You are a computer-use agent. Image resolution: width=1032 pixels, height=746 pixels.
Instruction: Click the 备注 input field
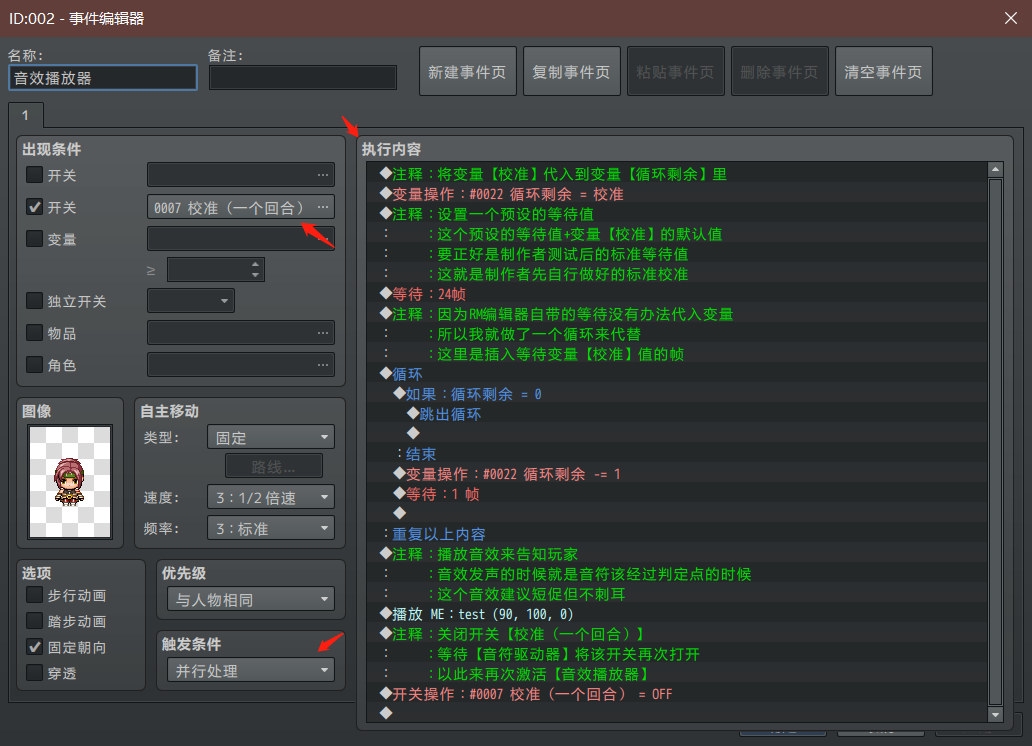[303, 78]
